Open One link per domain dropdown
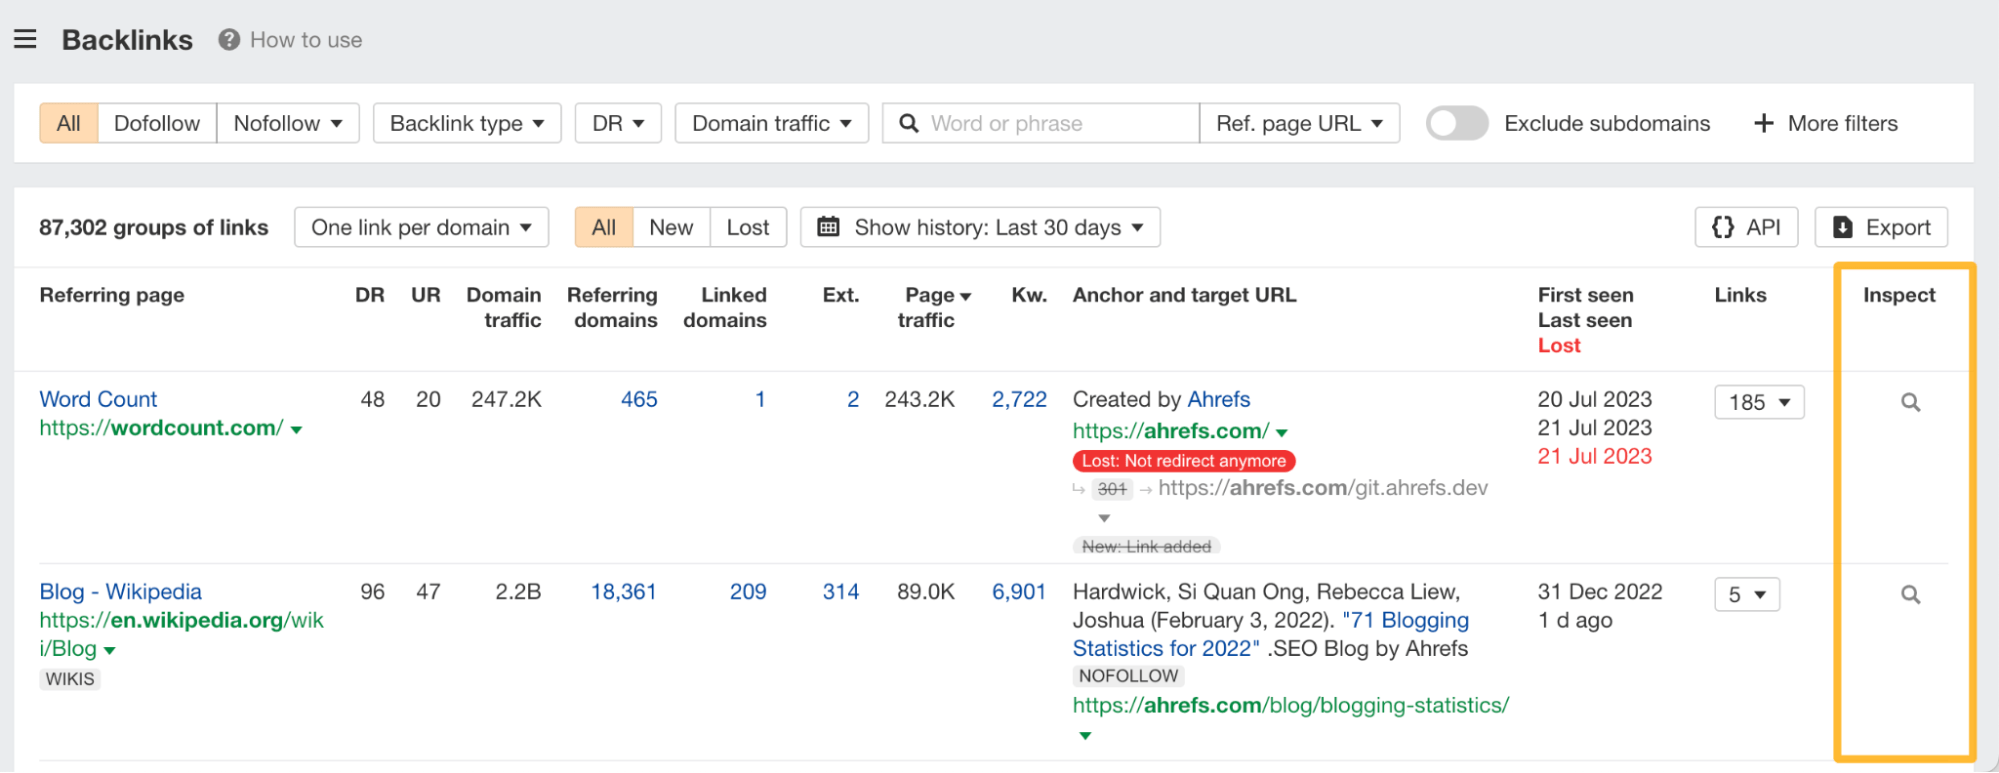 pyautogui.click(x=421, y=227)
